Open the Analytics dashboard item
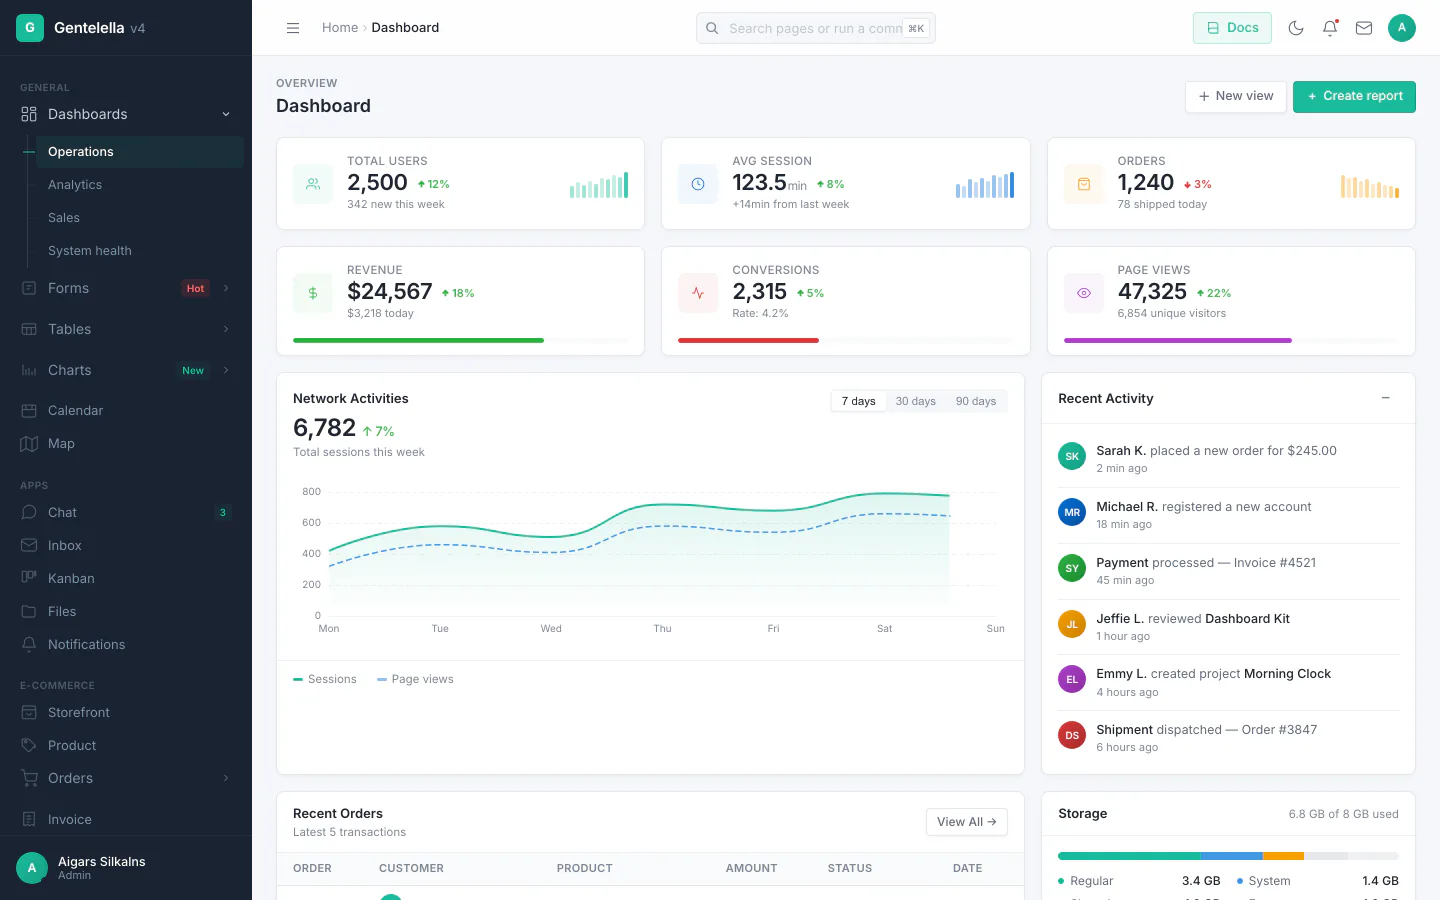Viewport: 1440px width, 900px height. pos(139,185)
